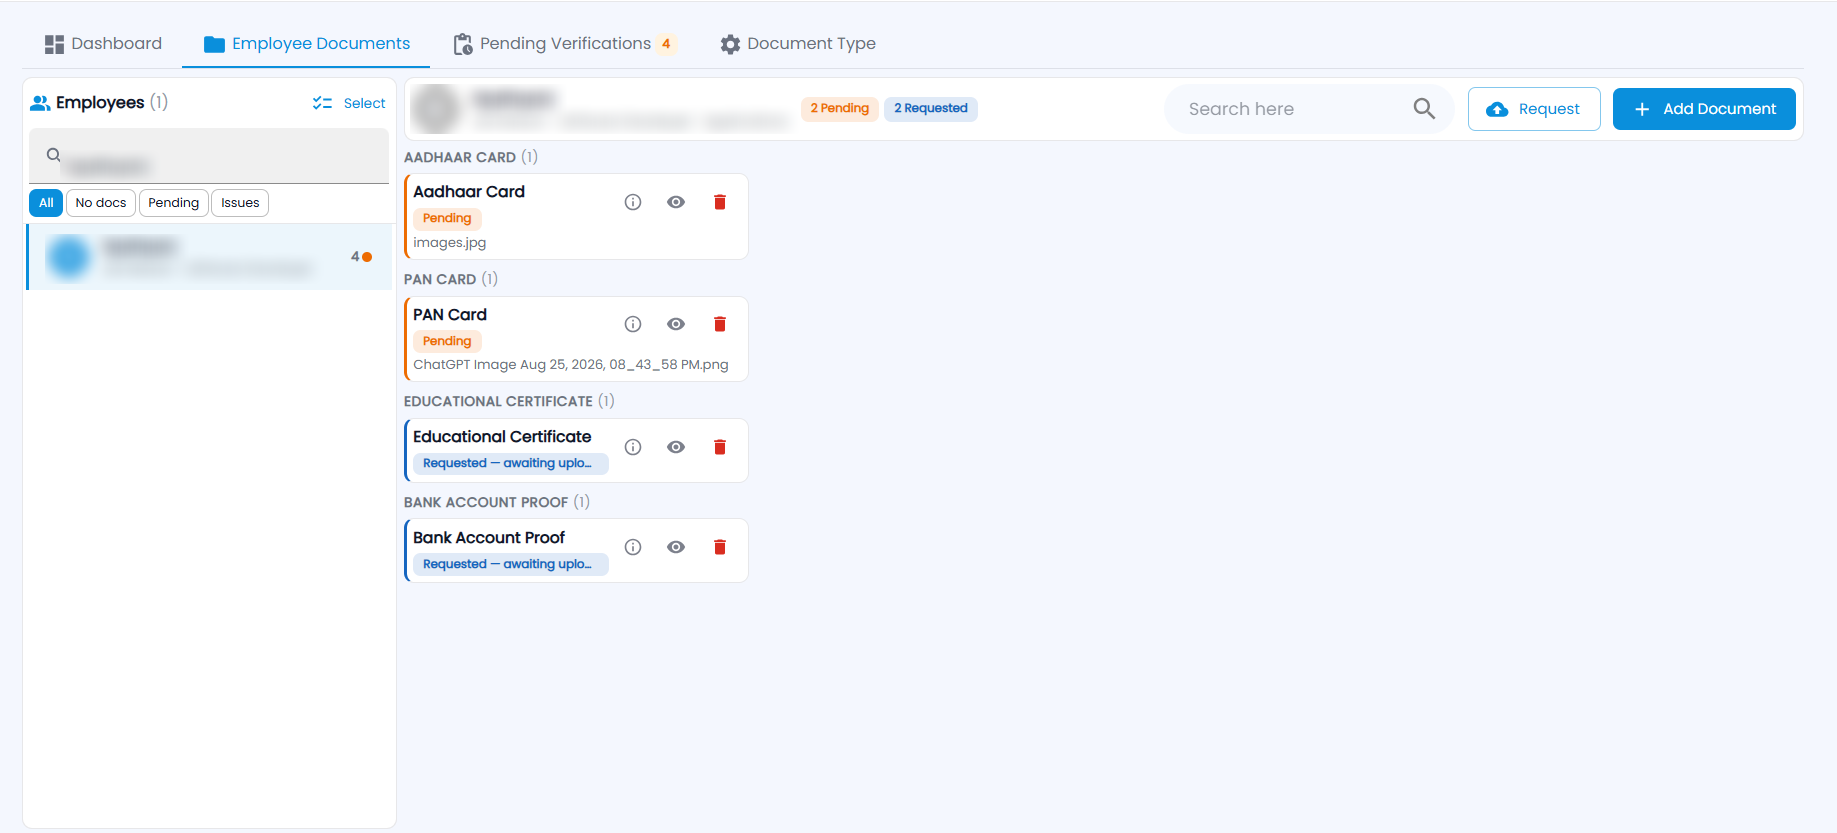This screenshot has height=833, width=1837.
Task: Click the 2 Requested status badge
Action: tap(931, 108)
